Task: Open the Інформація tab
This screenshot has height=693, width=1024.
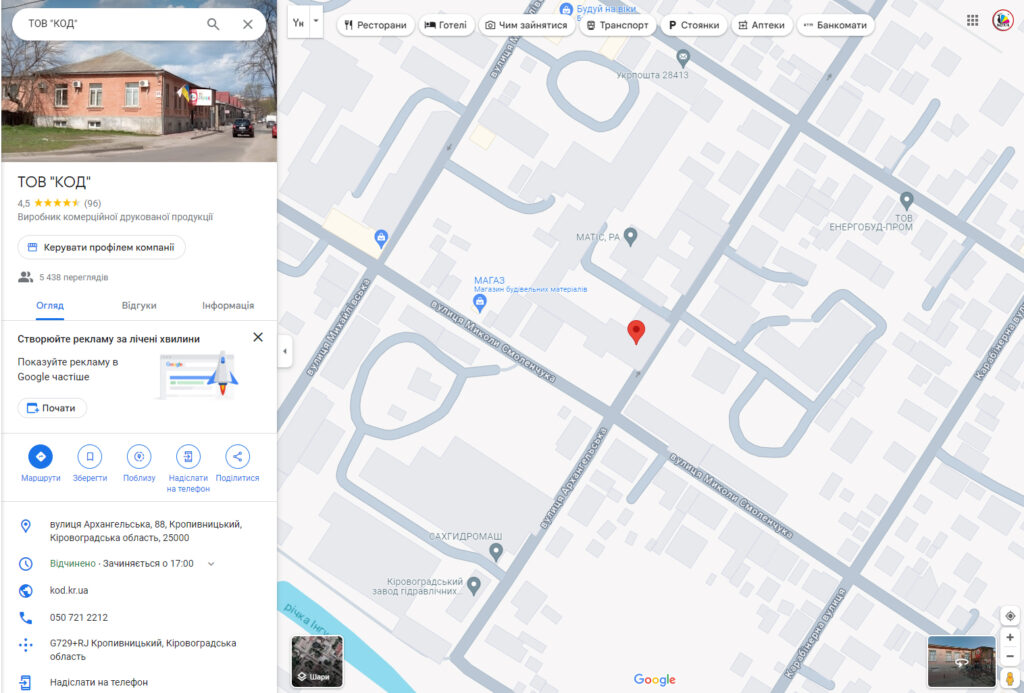Action: 228,305
